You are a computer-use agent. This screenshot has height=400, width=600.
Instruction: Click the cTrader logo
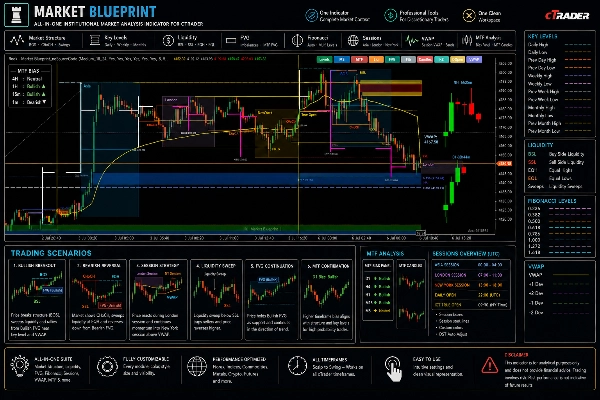tap(567, 16)
